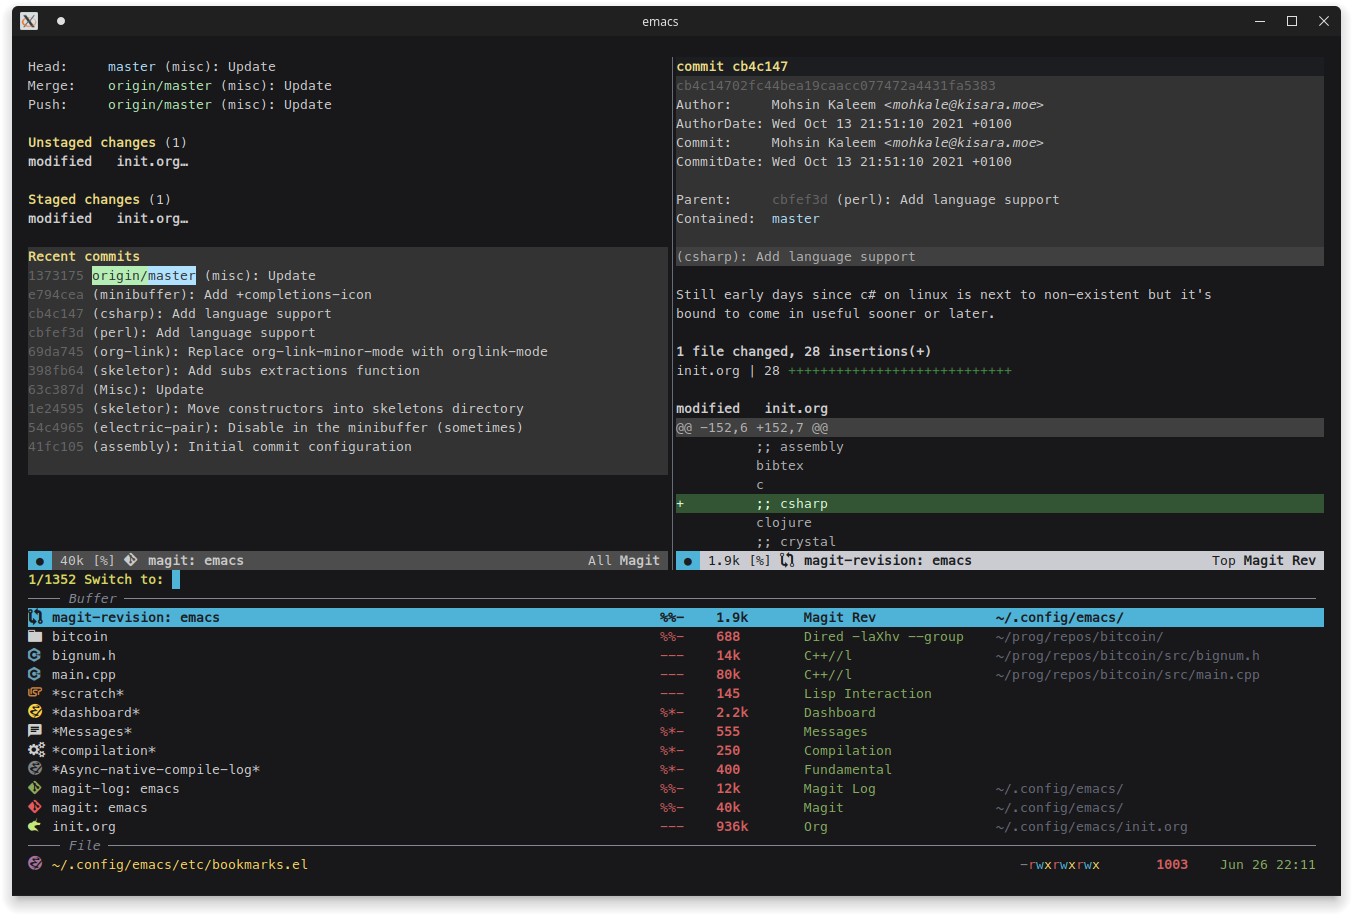Viewport: 1353px width, 916px height.
Task: Click the C++ icon next to bignum.h
Action: tap(35, 656)
